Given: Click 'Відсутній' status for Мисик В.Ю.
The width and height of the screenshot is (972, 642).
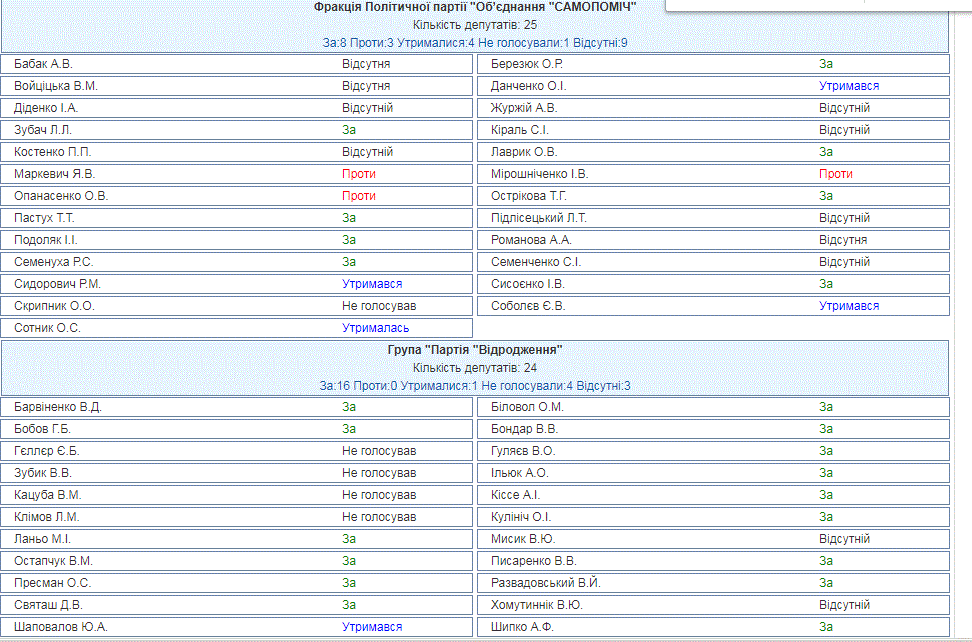Looking at the screenshot, I should (844, 539).
